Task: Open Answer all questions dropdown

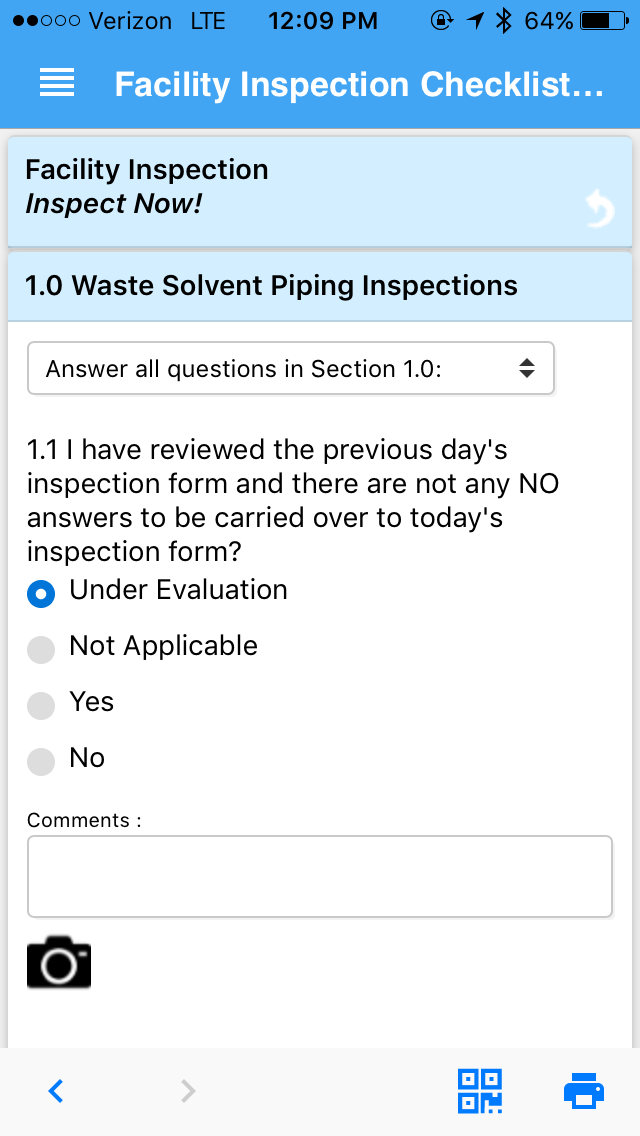Action: [x=290, y=369]
